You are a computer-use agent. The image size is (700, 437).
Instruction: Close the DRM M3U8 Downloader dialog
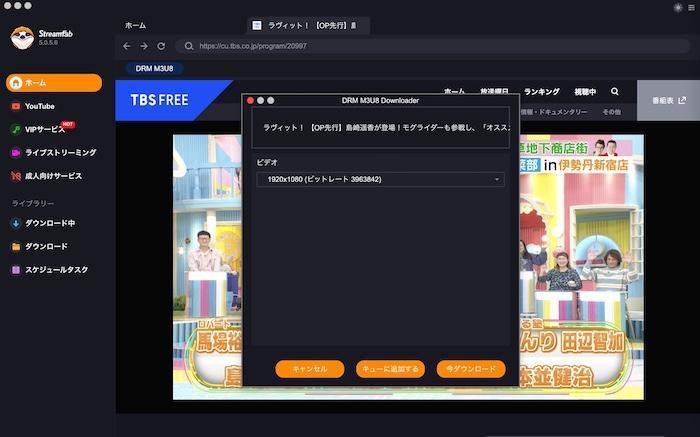point(250,100)
